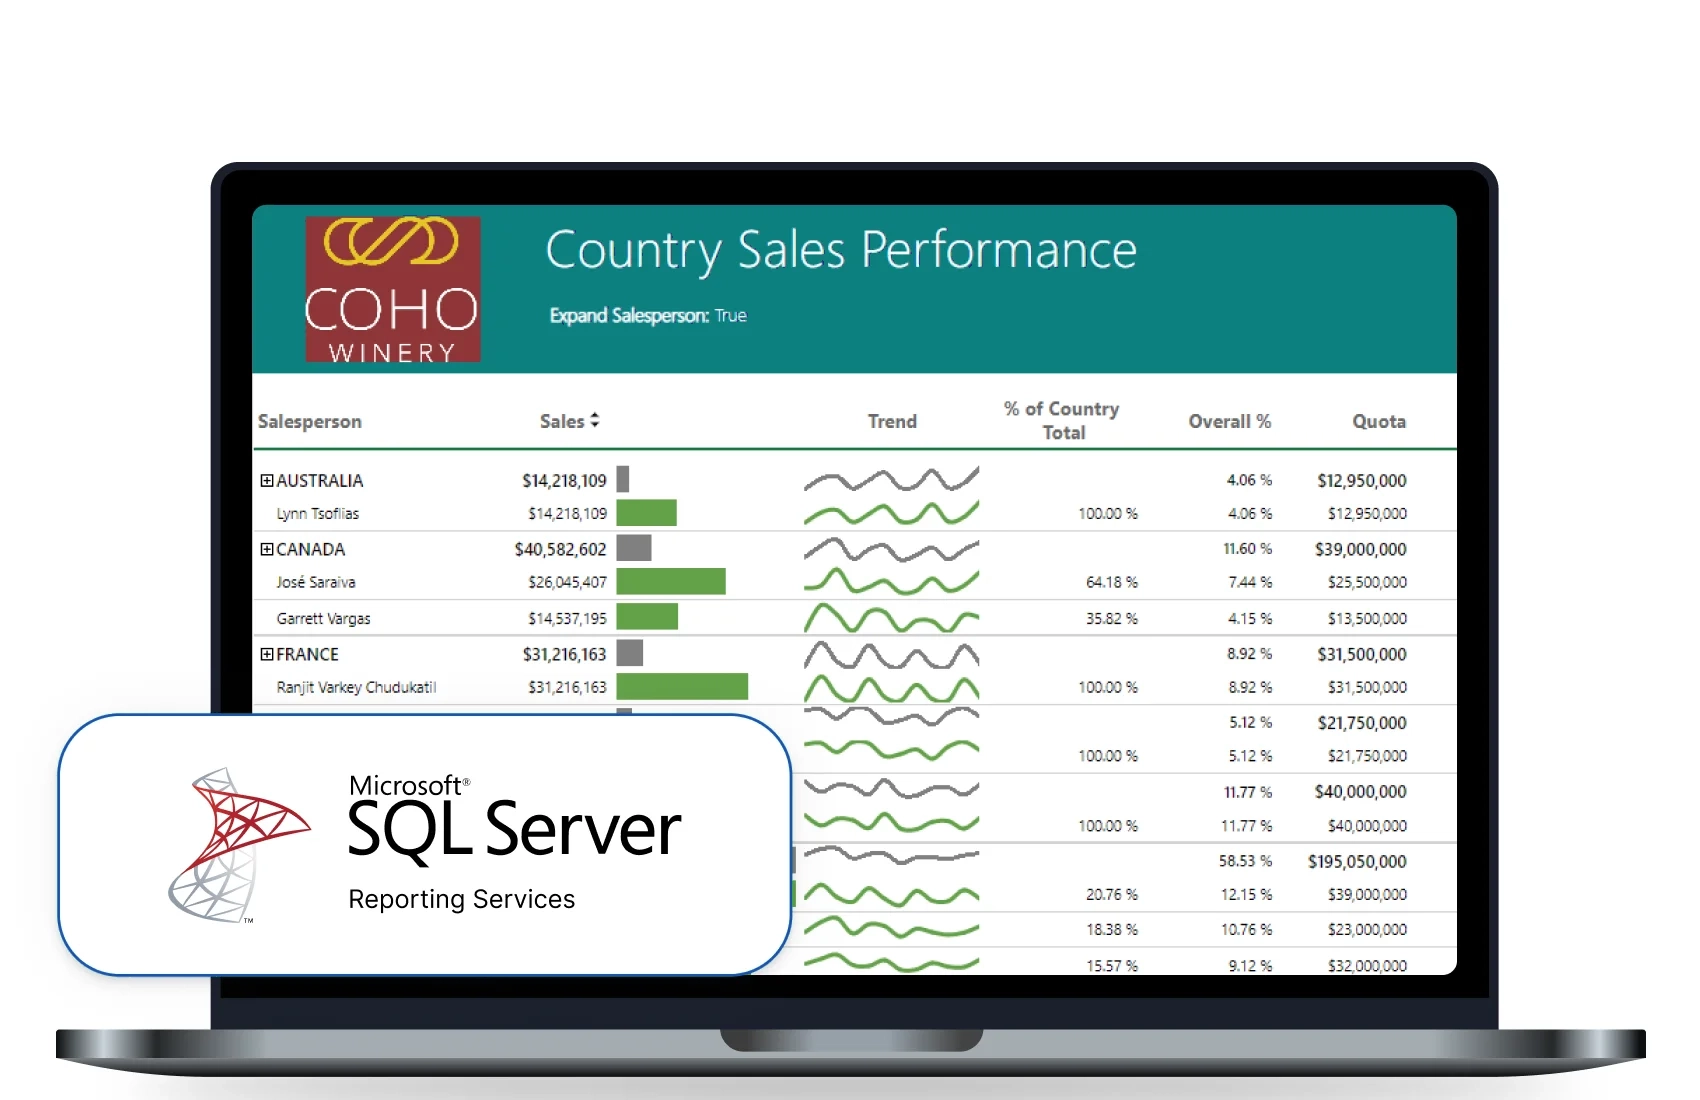
Task: Click France sales total $31,216,163
Action: pyautogui.click(x=564, y=655)
